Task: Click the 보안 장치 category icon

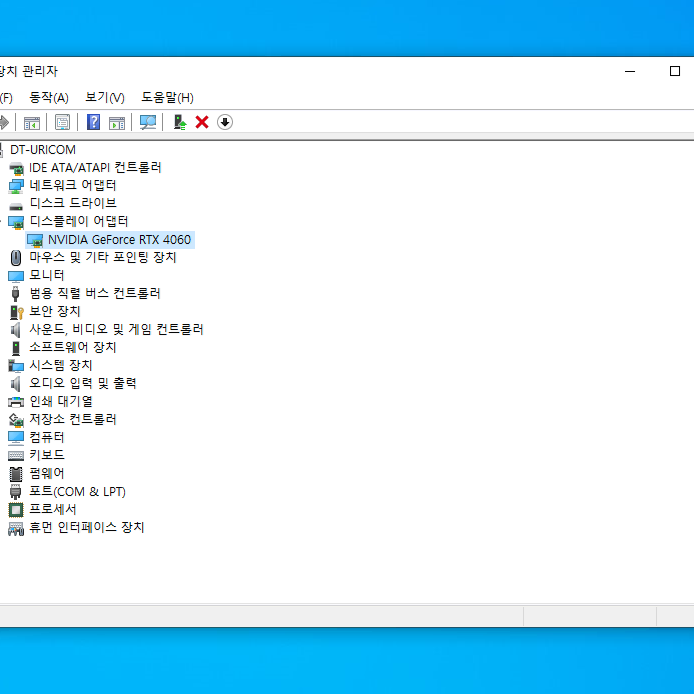Action: click(x=16, y=312)
